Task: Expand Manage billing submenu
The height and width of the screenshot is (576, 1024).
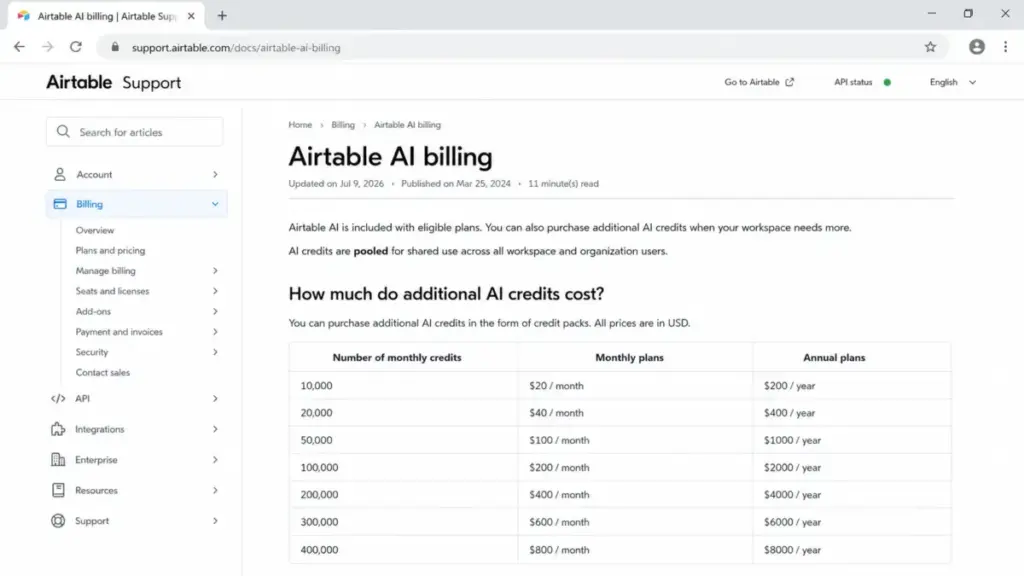Action: (x=215, y=270)
